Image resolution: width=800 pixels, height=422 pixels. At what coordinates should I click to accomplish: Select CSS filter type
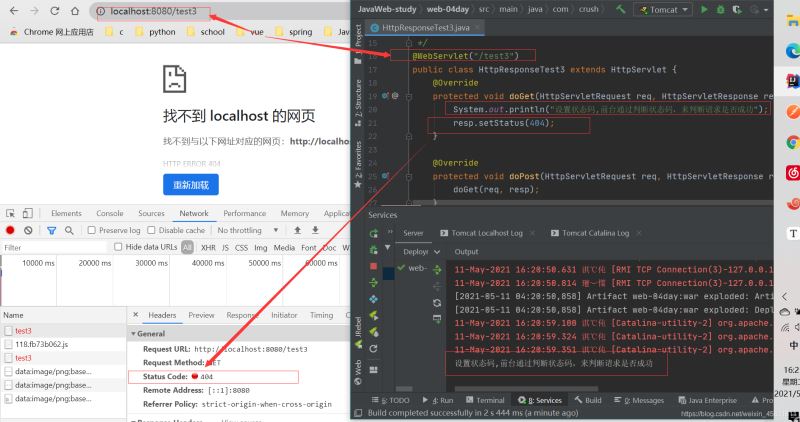241,247
